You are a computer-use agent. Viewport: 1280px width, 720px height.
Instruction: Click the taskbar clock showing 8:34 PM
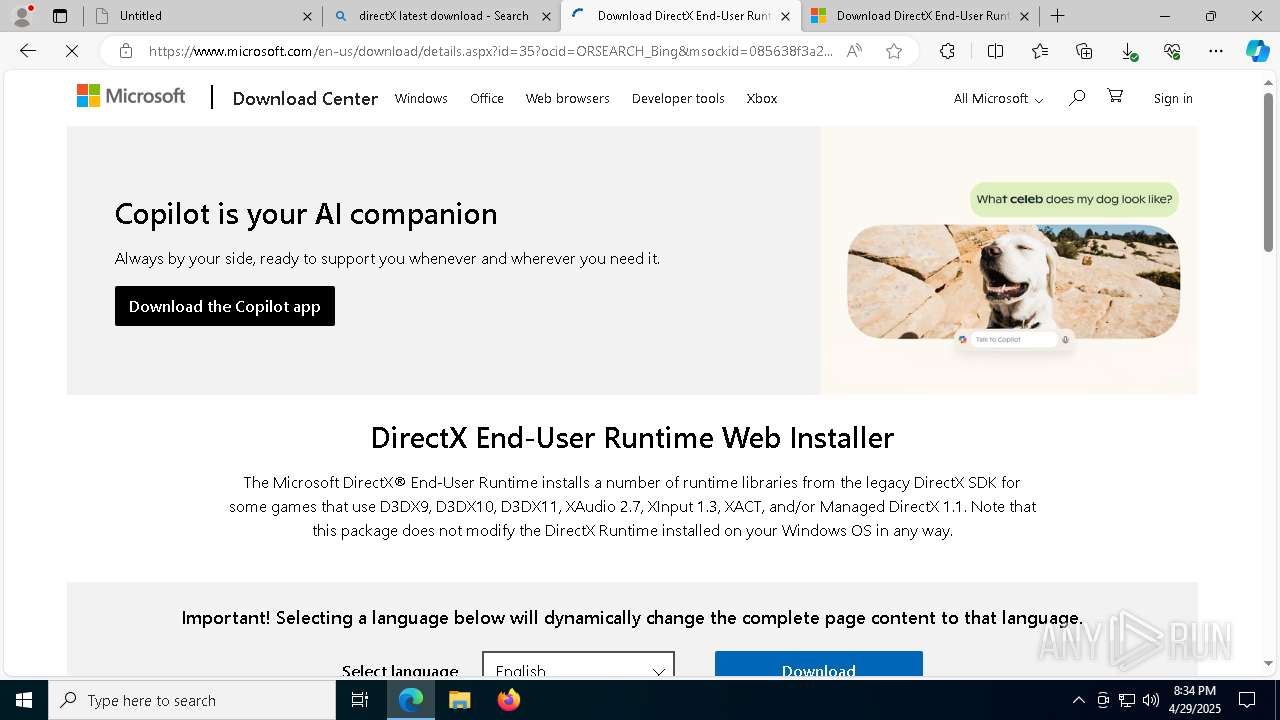coord(1195,700)
